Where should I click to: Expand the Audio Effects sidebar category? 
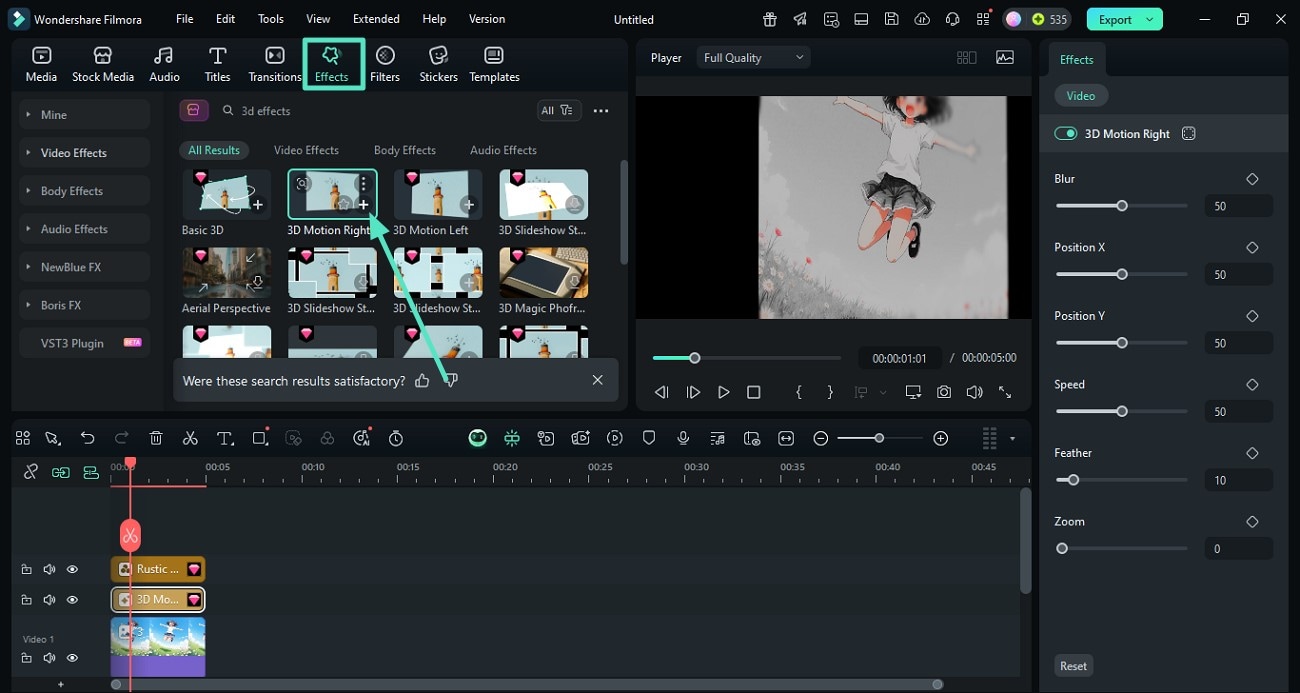click(x=85, y=229)
